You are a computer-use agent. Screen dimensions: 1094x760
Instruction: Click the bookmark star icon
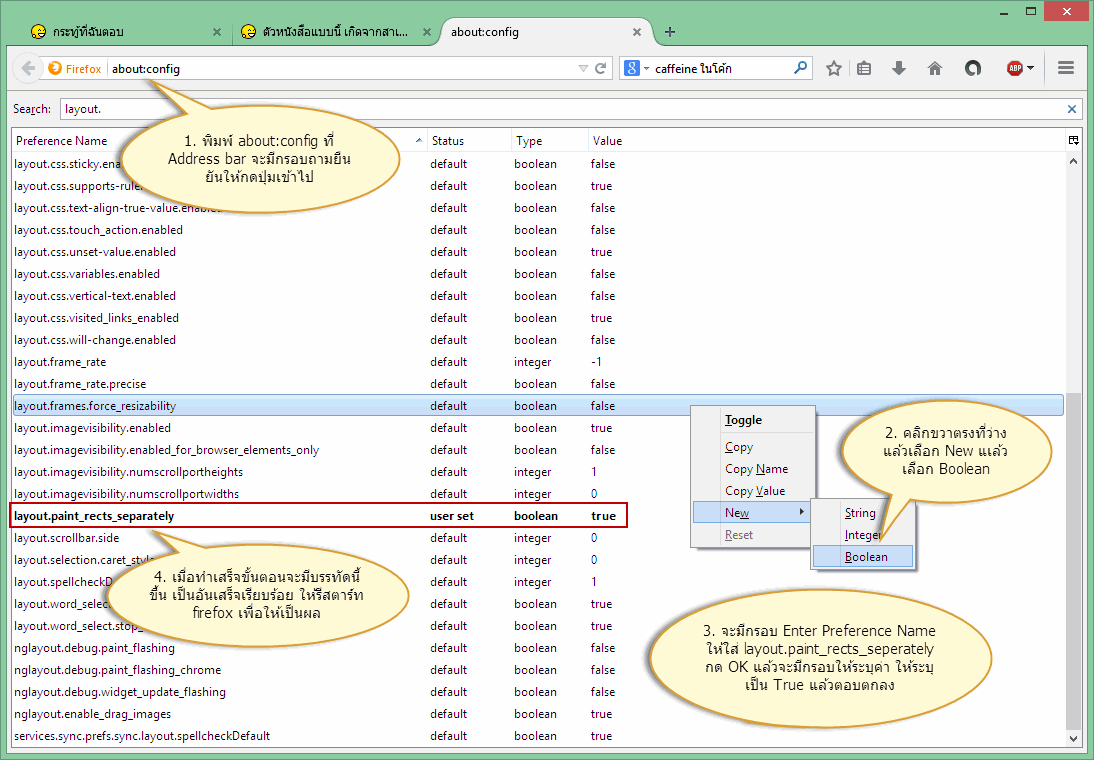[834, 69]
